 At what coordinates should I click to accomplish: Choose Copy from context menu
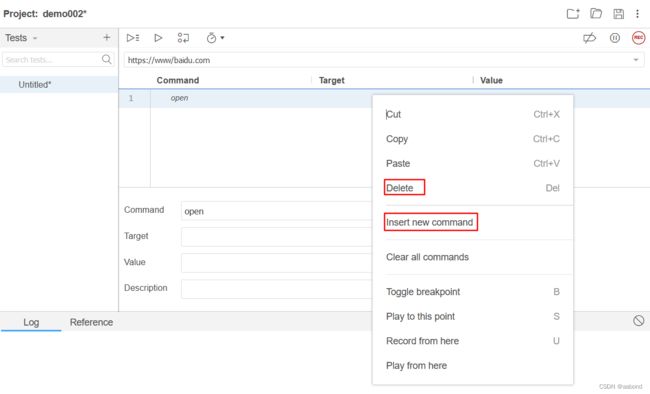click(x=473, y=139)
